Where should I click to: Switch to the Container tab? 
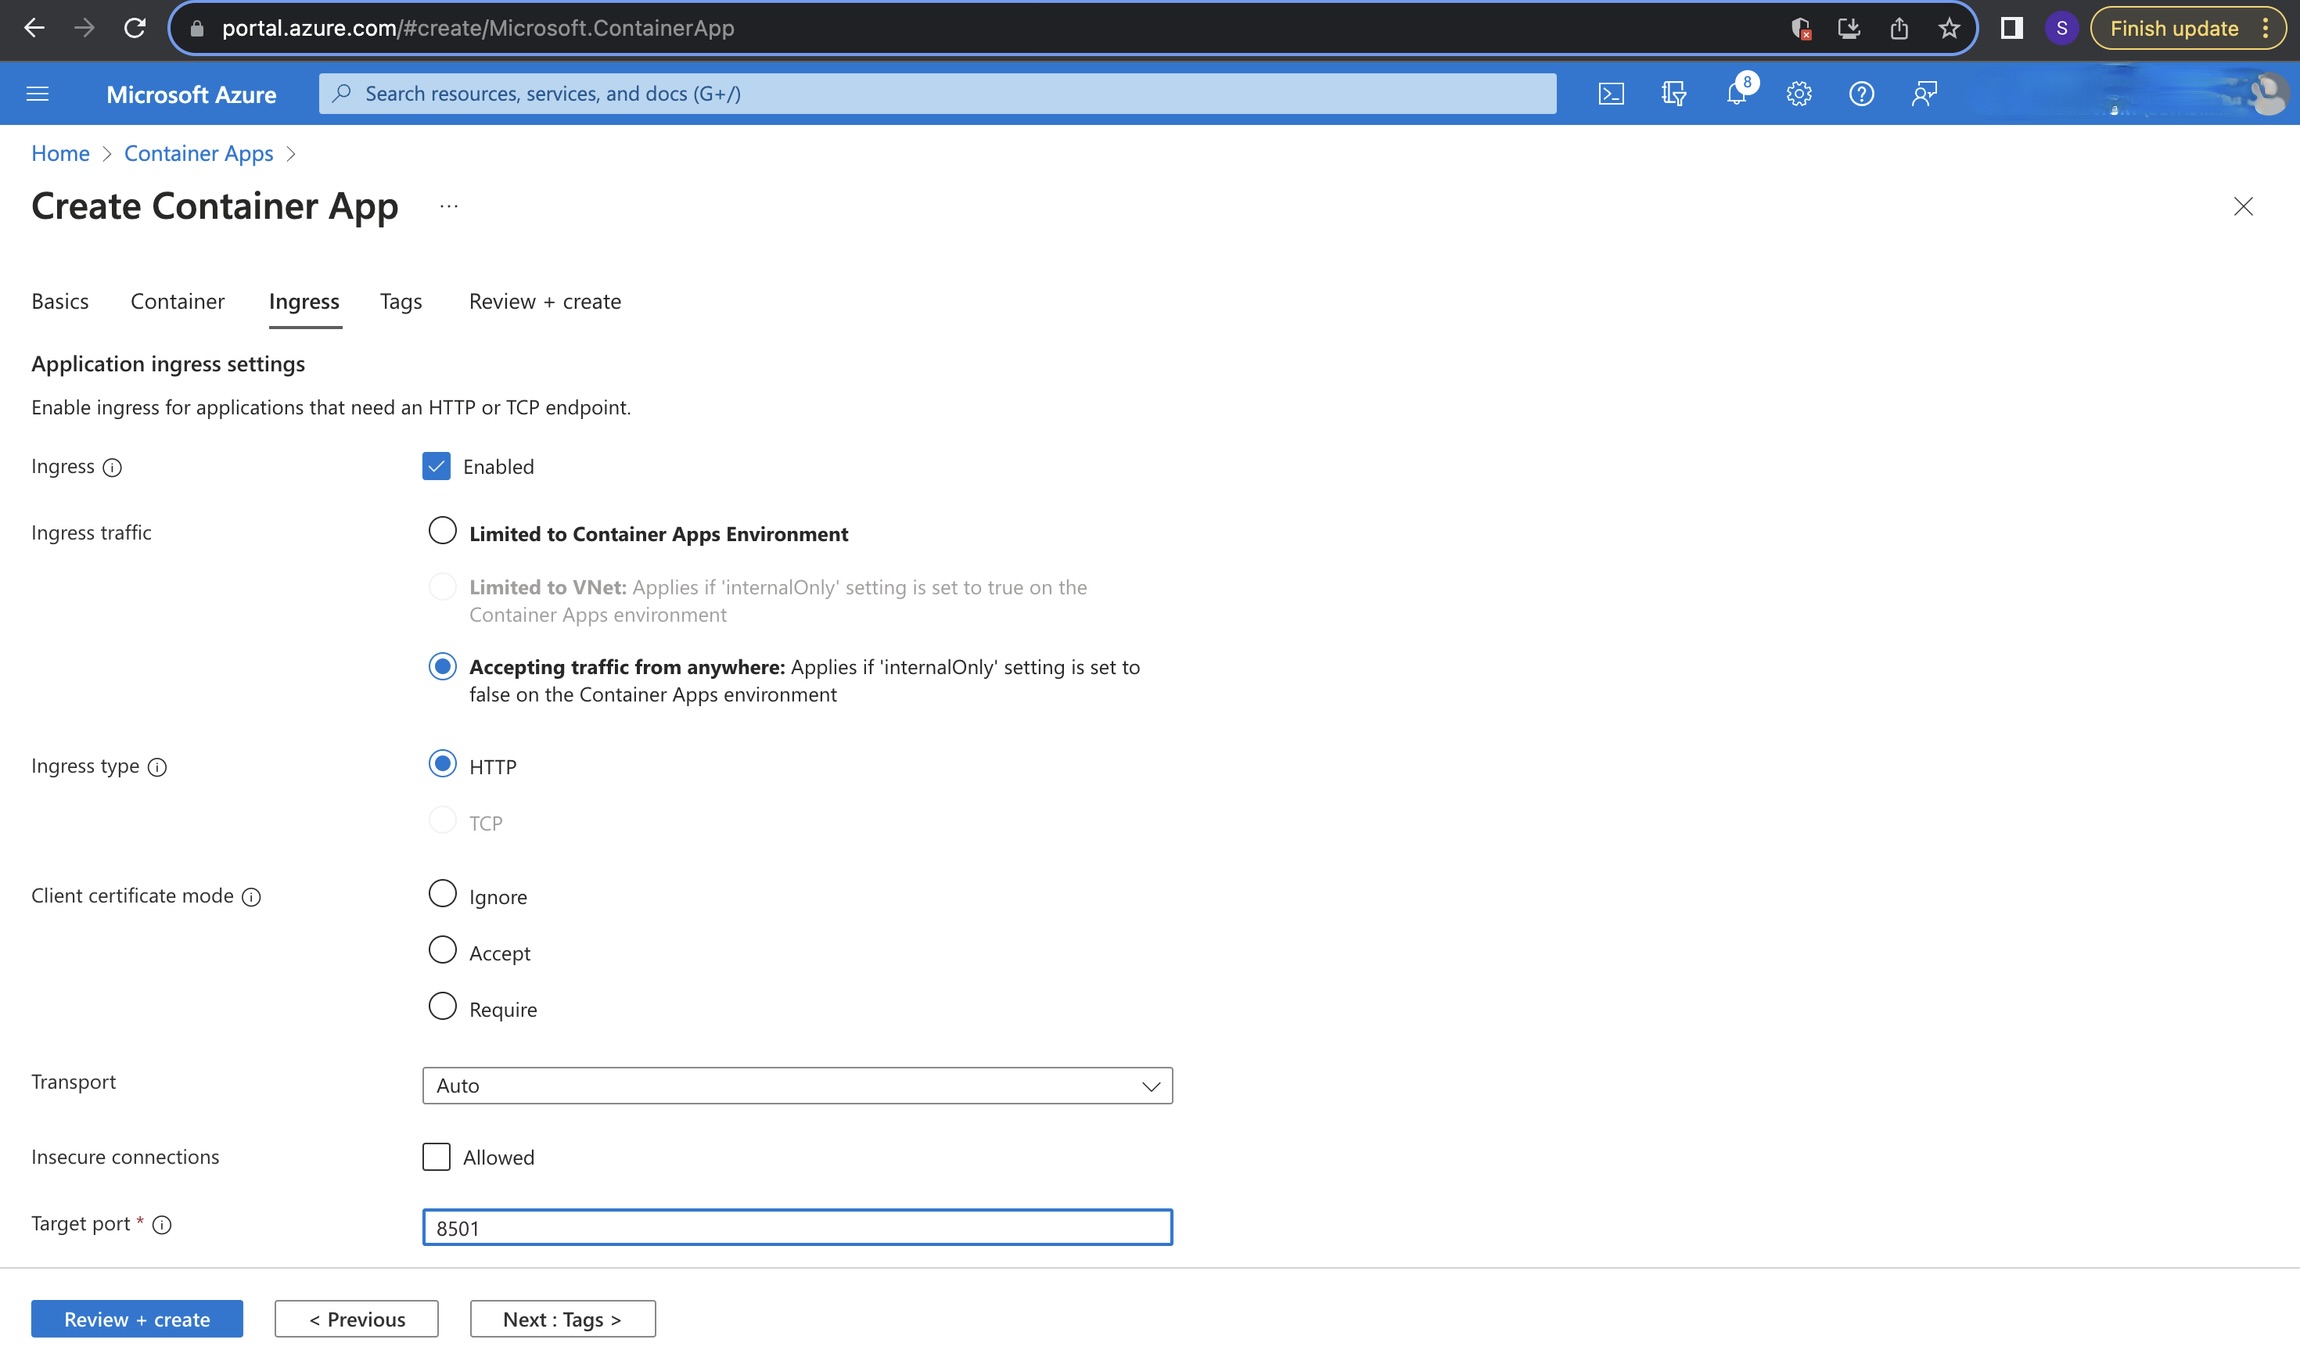(x=177, y=302)
